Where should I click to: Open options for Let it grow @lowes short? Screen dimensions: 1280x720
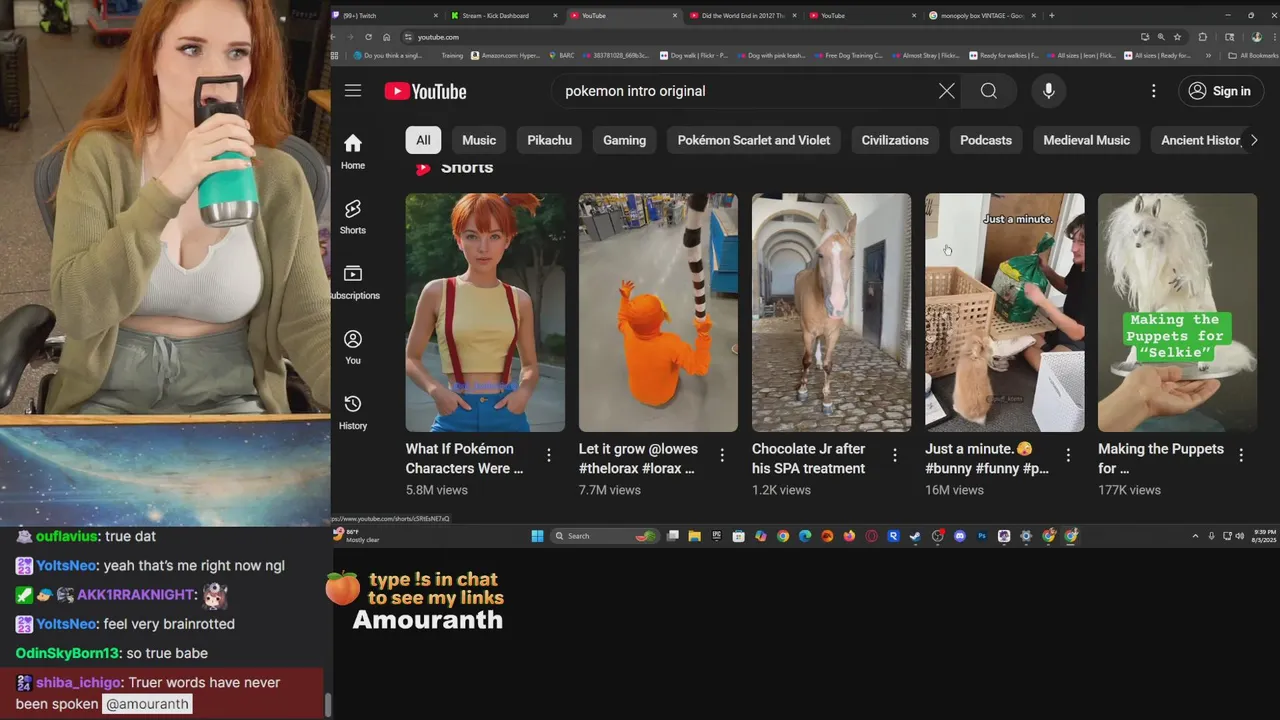coord(722,455)
